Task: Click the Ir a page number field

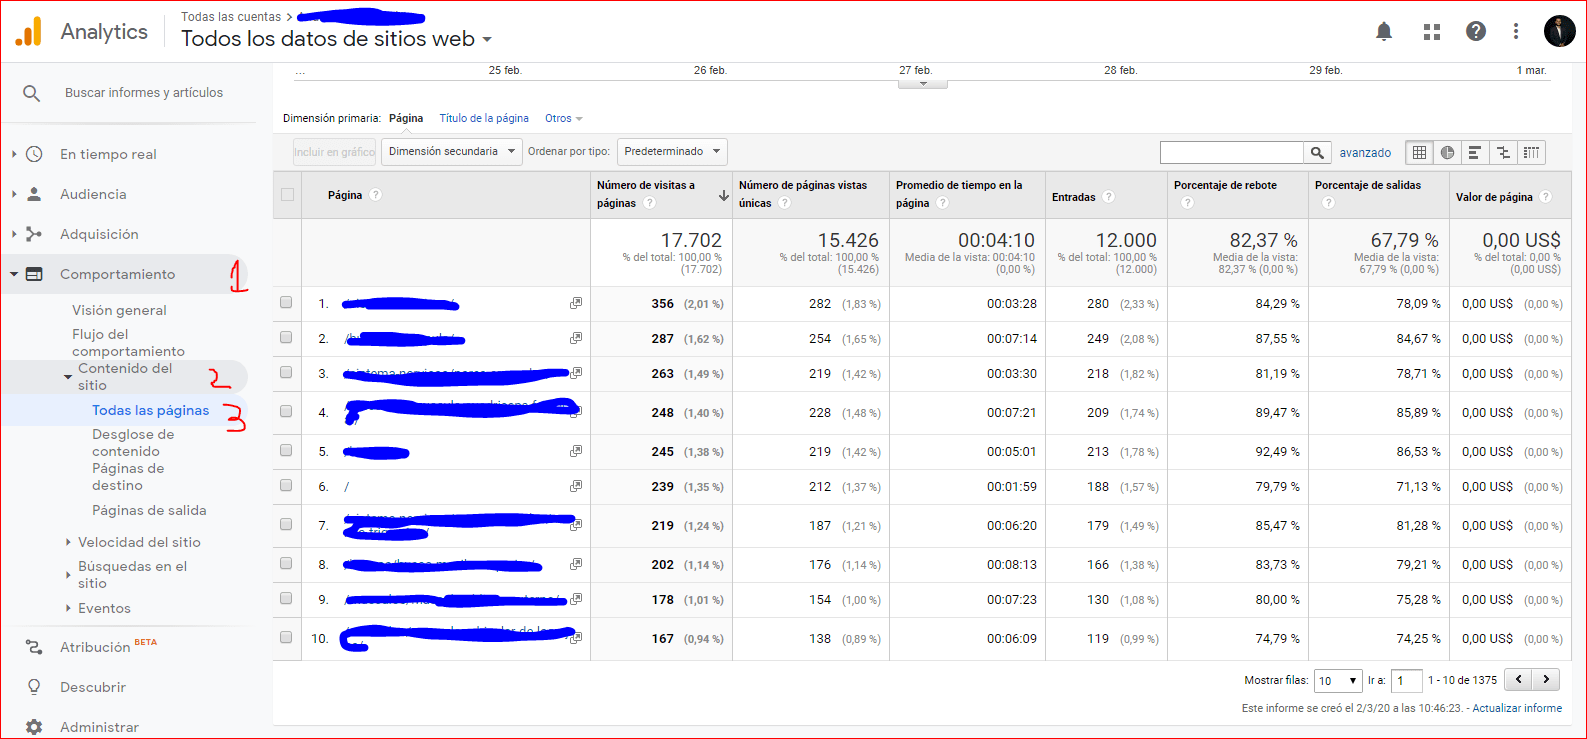Action: tap(1406, 681)
